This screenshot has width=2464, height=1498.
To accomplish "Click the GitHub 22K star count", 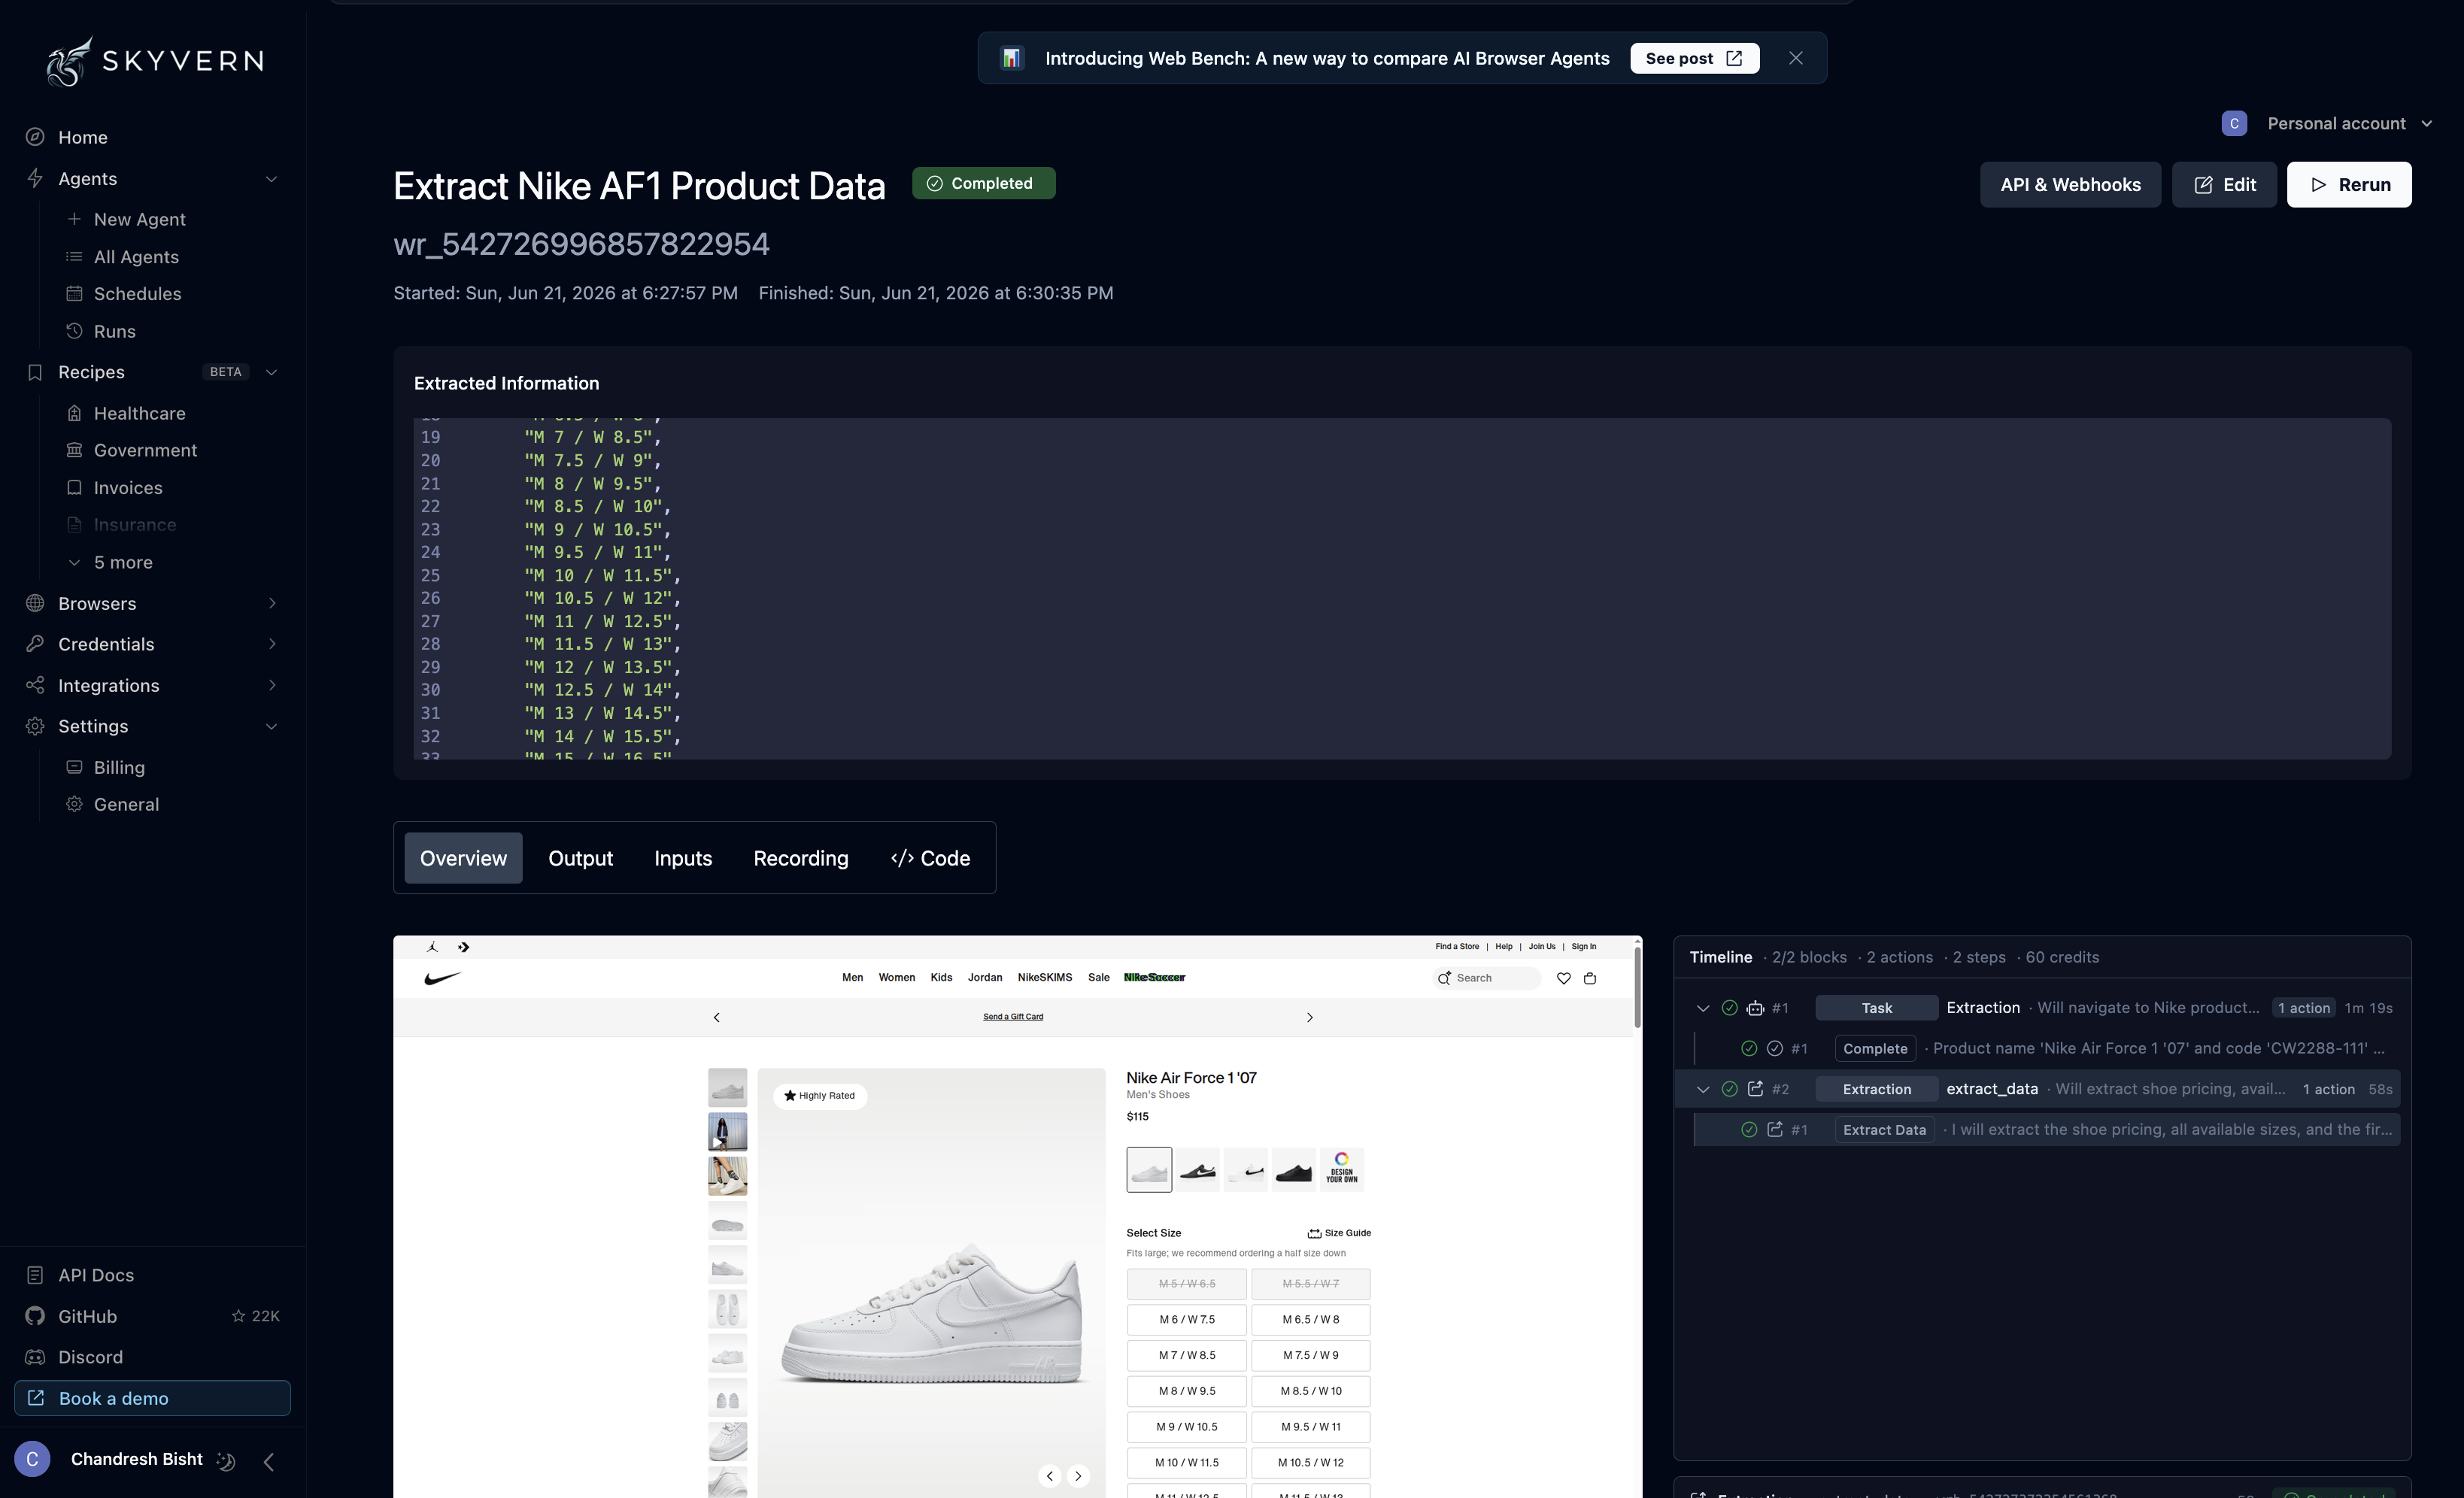I will pos(256,1316).
